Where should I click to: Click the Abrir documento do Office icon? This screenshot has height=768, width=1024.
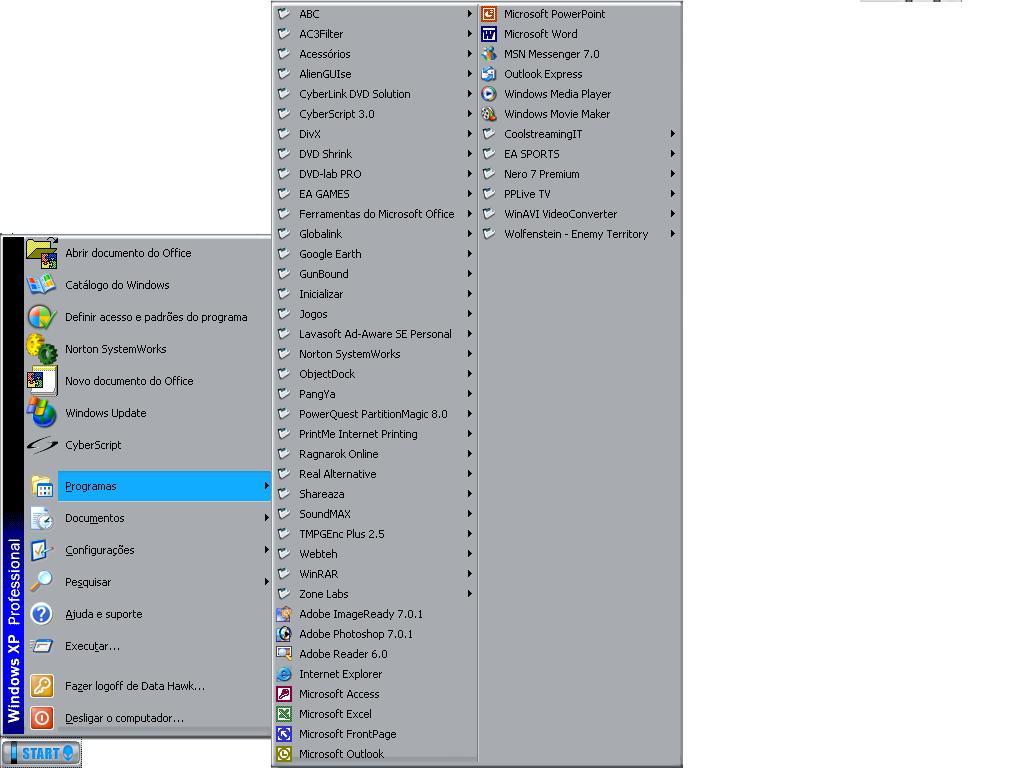click(42, 253)
